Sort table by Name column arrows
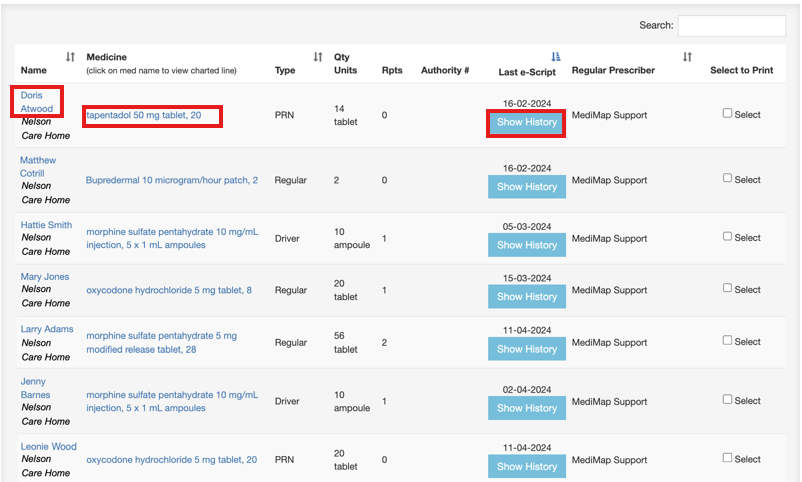Viewport: 802px width, 482px height. [70, 57]
